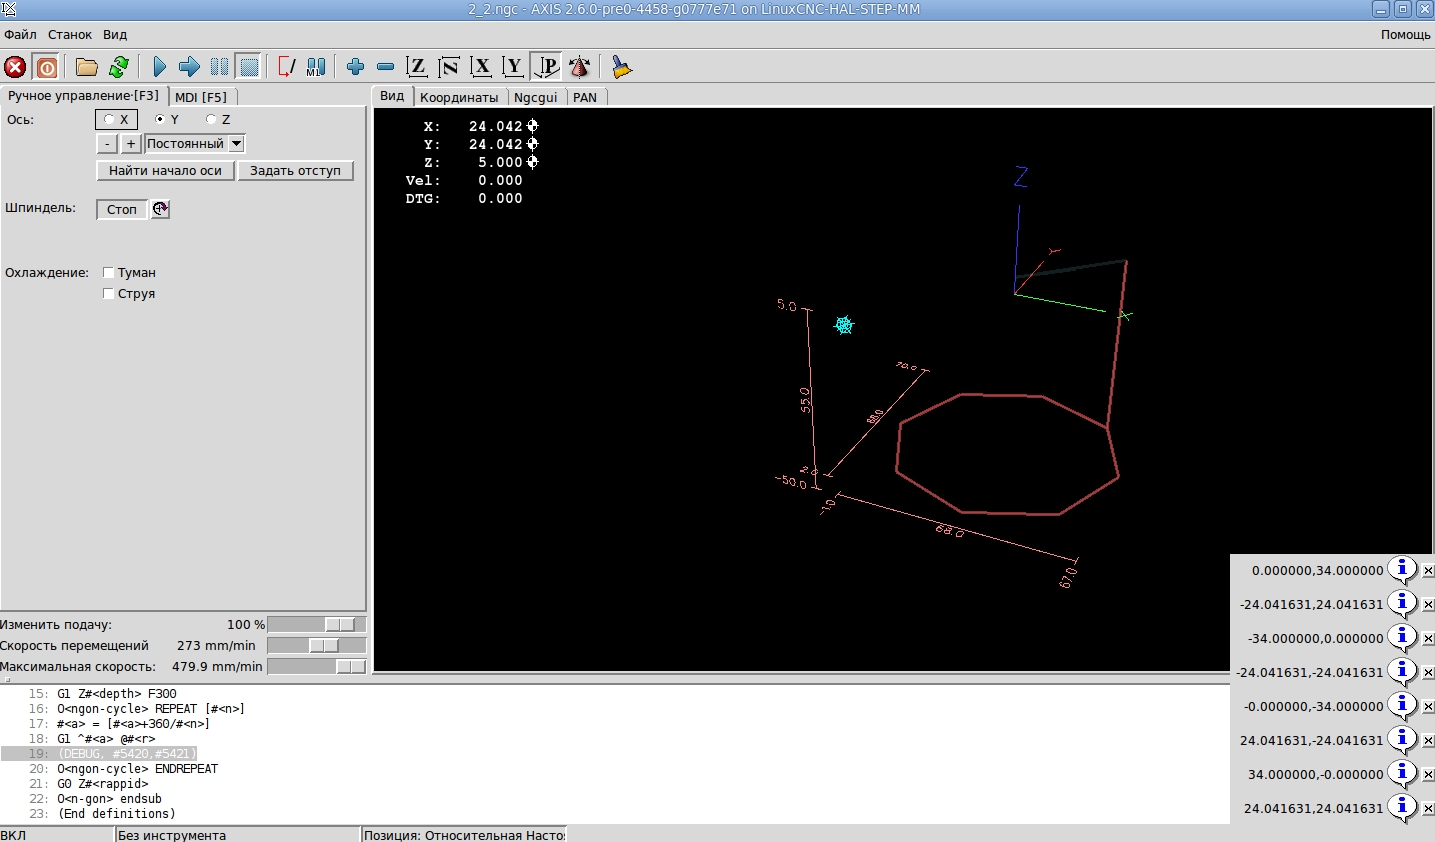
Task: Enable the Струя coolant checkbox
Action: (109, 294)
